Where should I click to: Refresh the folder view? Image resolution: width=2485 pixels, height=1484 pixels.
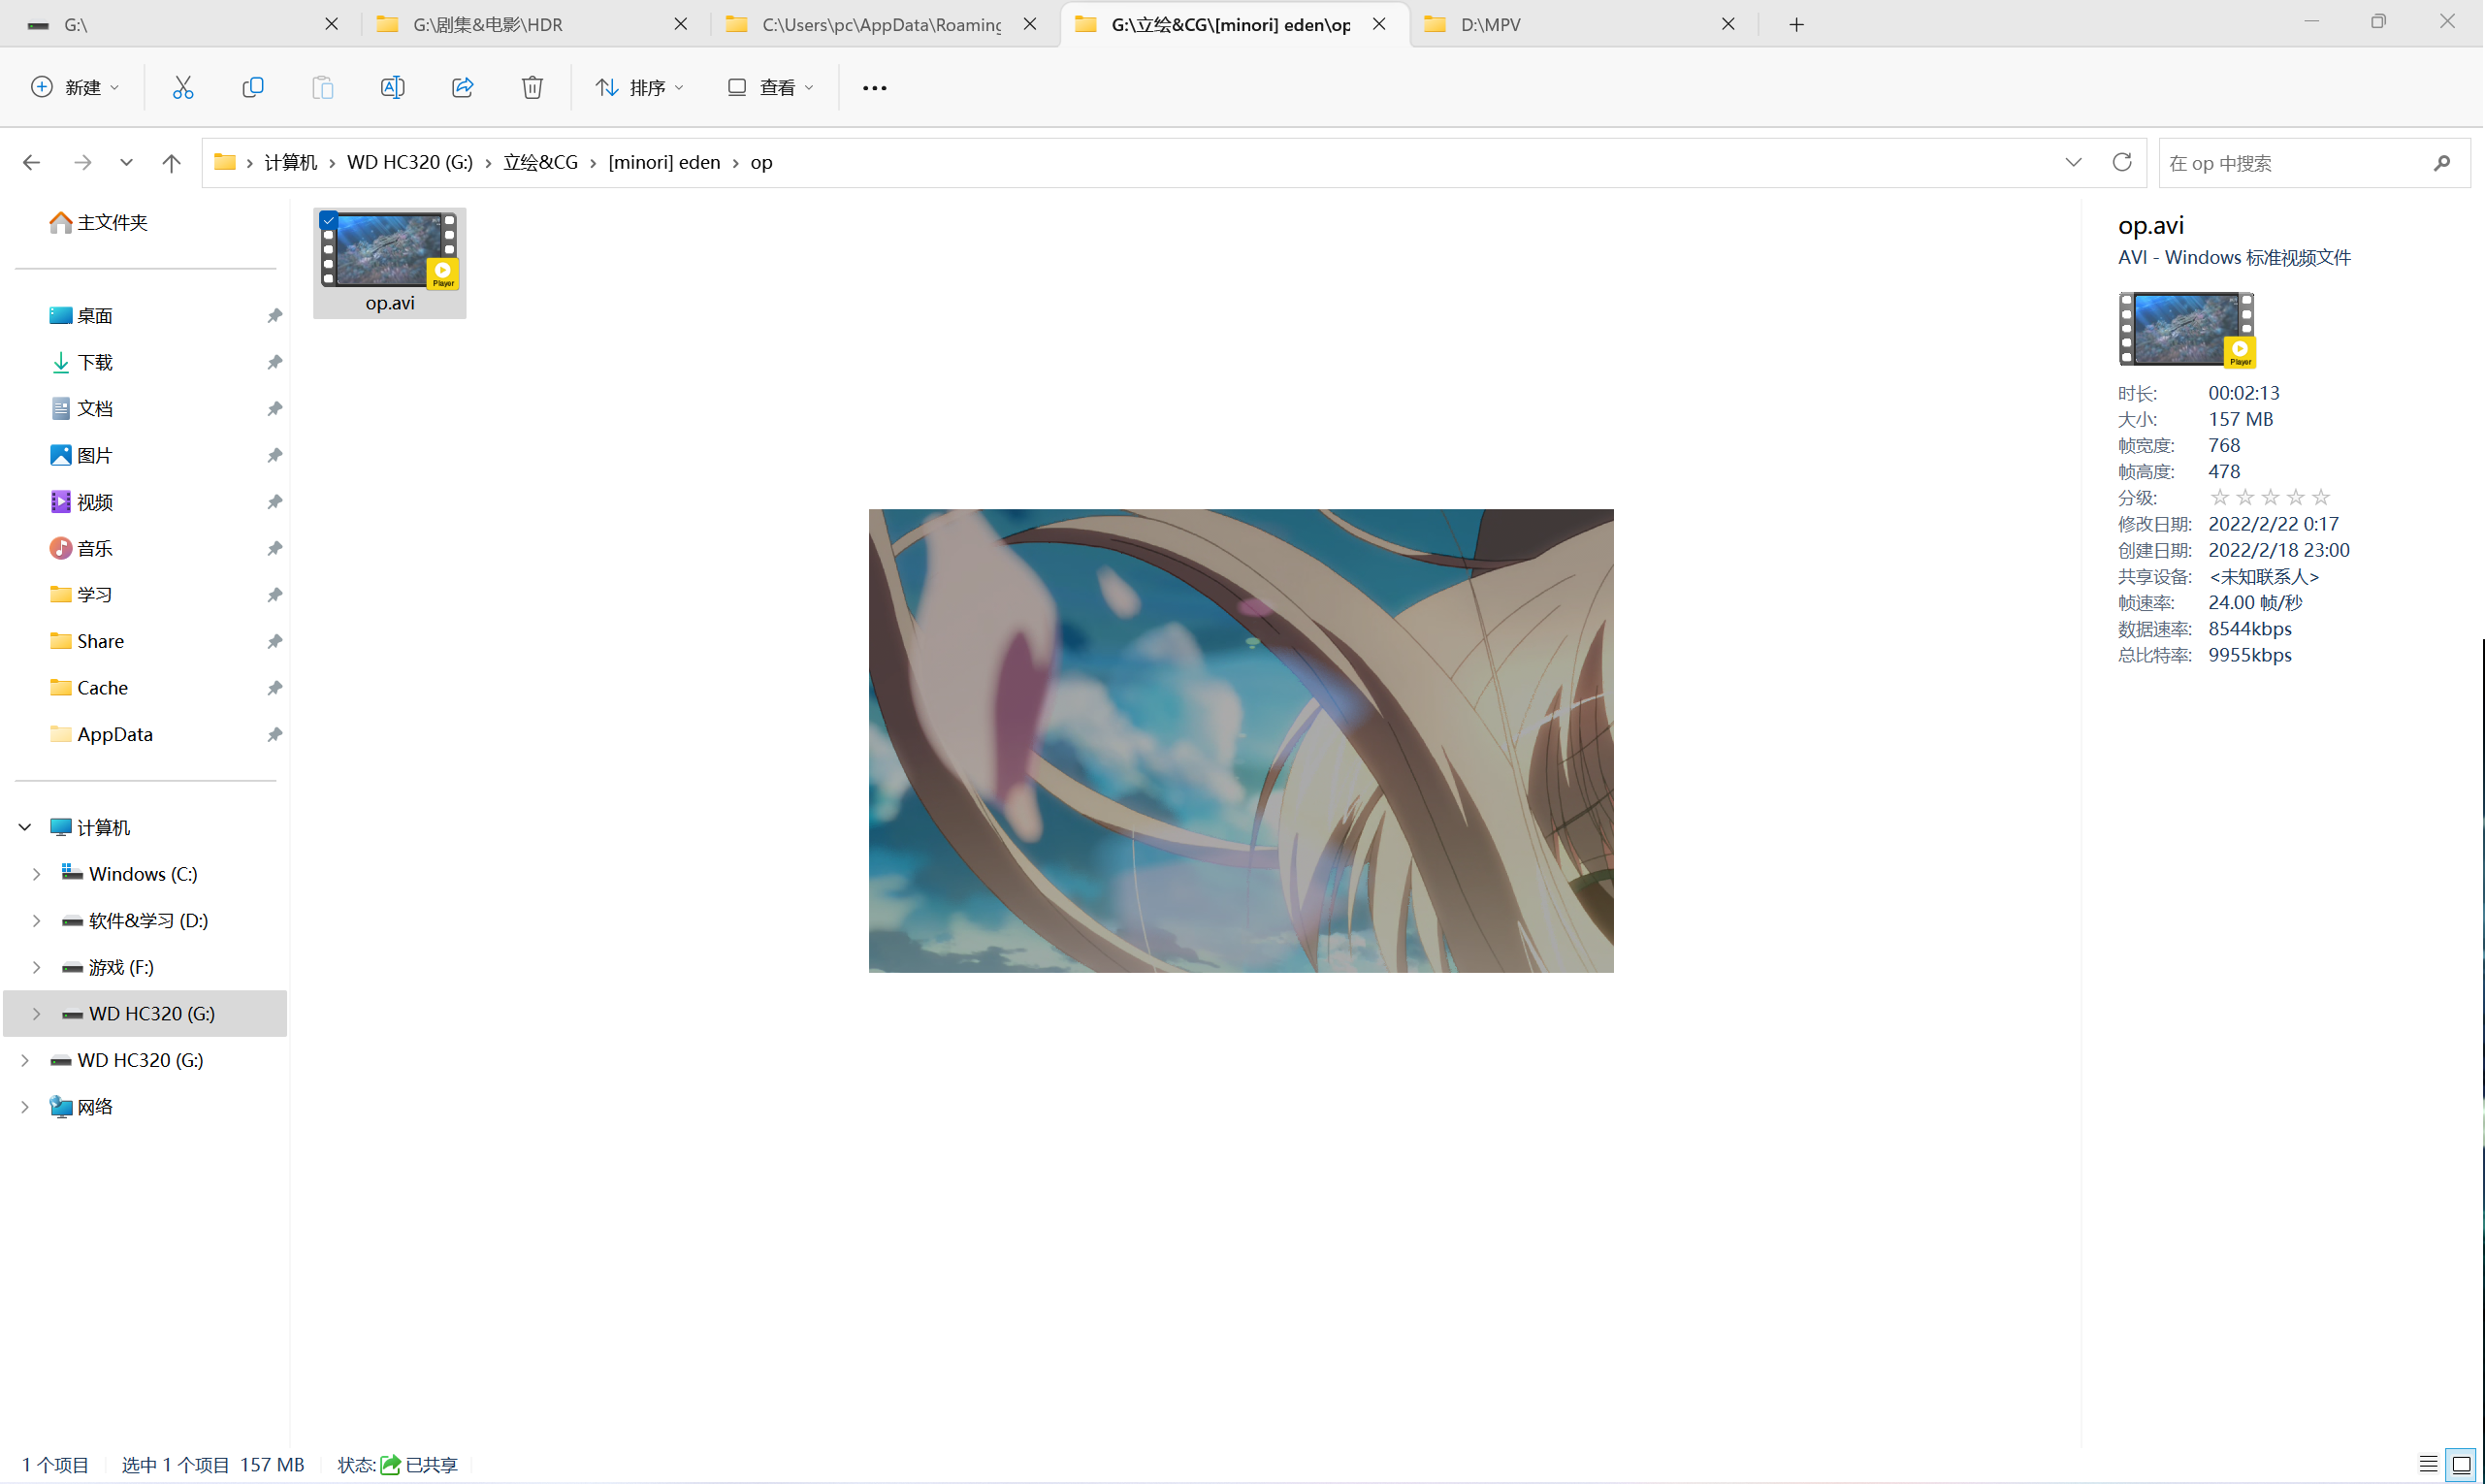[x=2123, y=162]
